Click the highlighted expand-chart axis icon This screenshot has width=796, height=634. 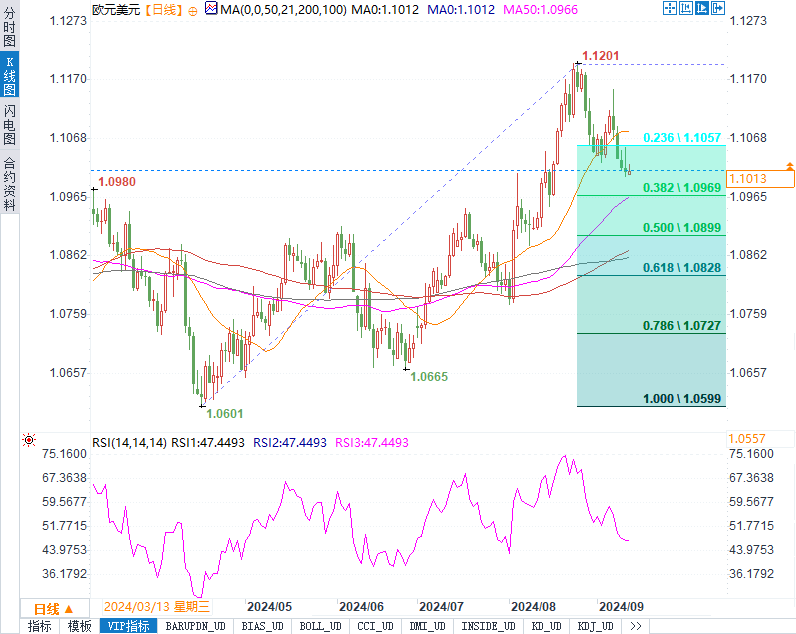point(702,8)
